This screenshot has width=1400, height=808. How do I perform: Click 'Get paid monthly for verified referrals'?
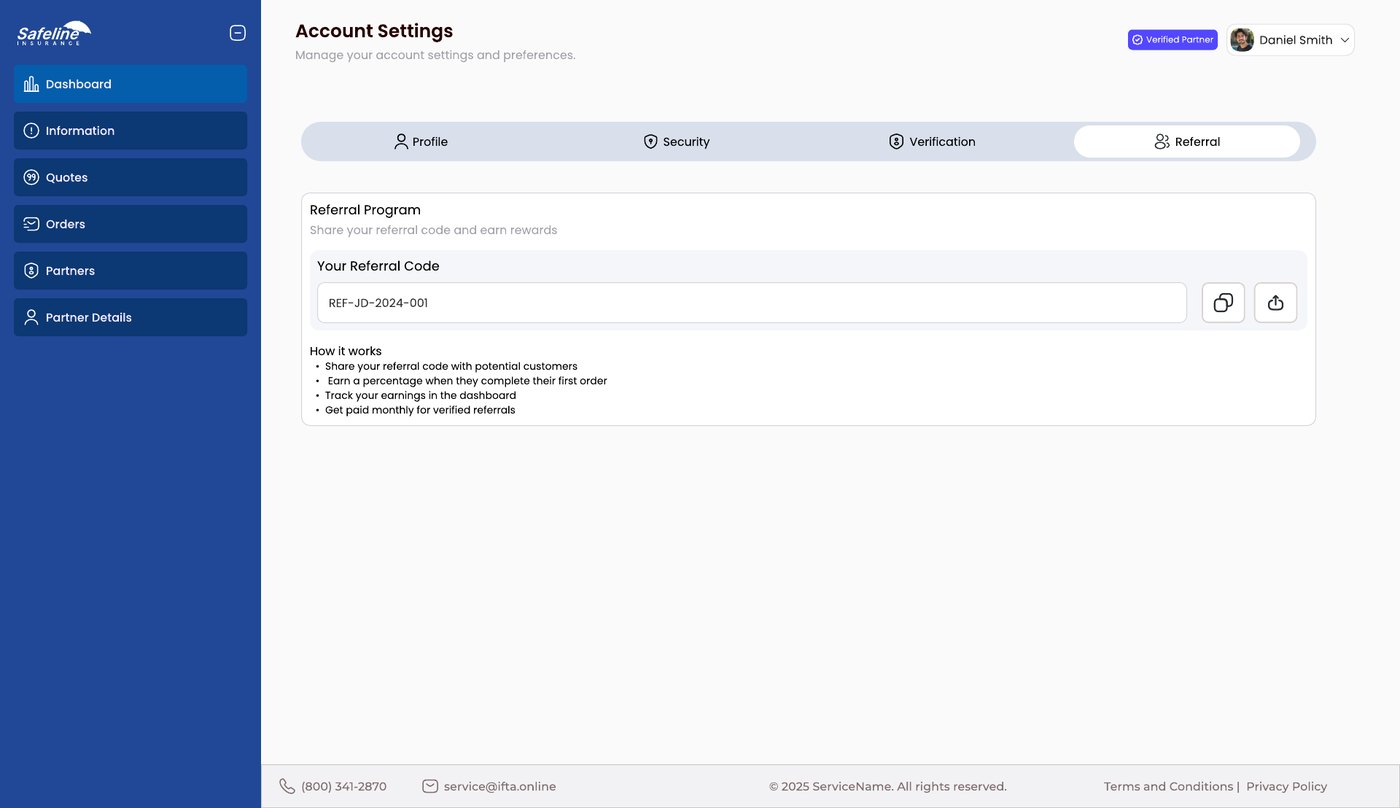click(x=420, y=410)
